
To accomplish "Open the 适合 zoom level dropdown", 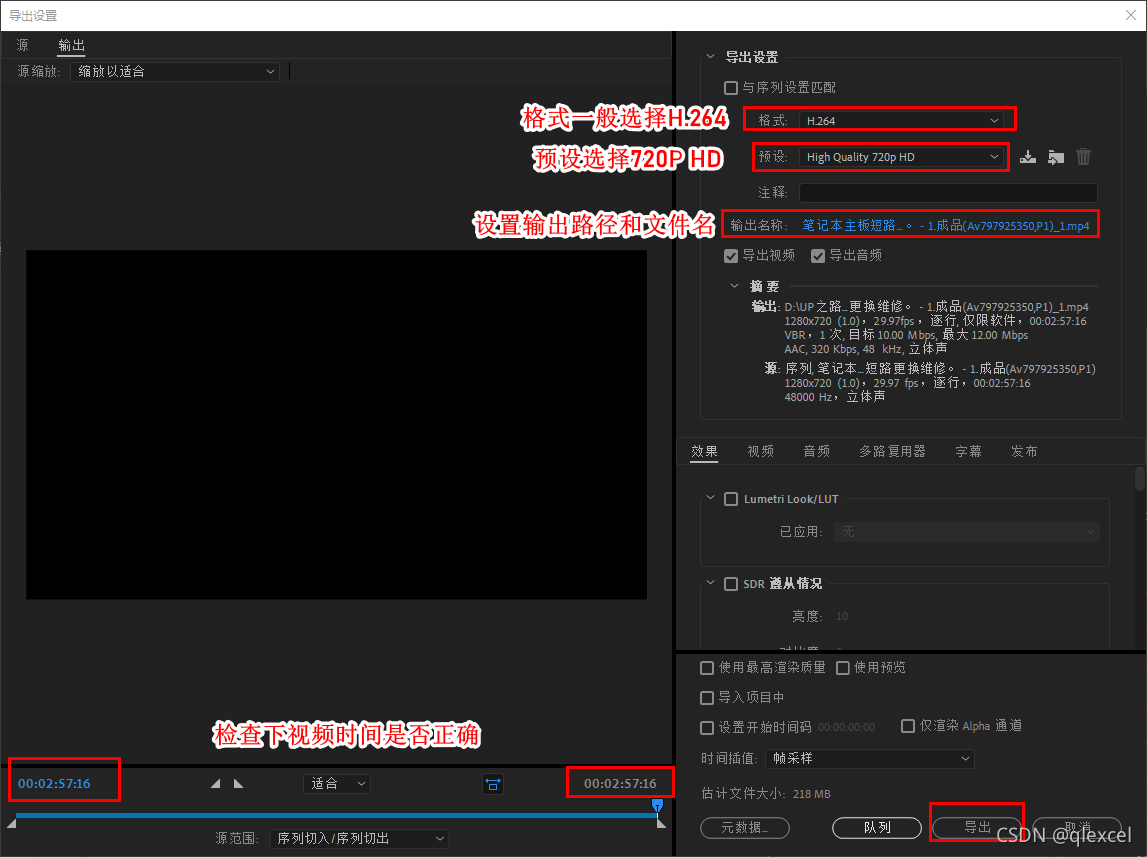I will [x=336, y=784].
